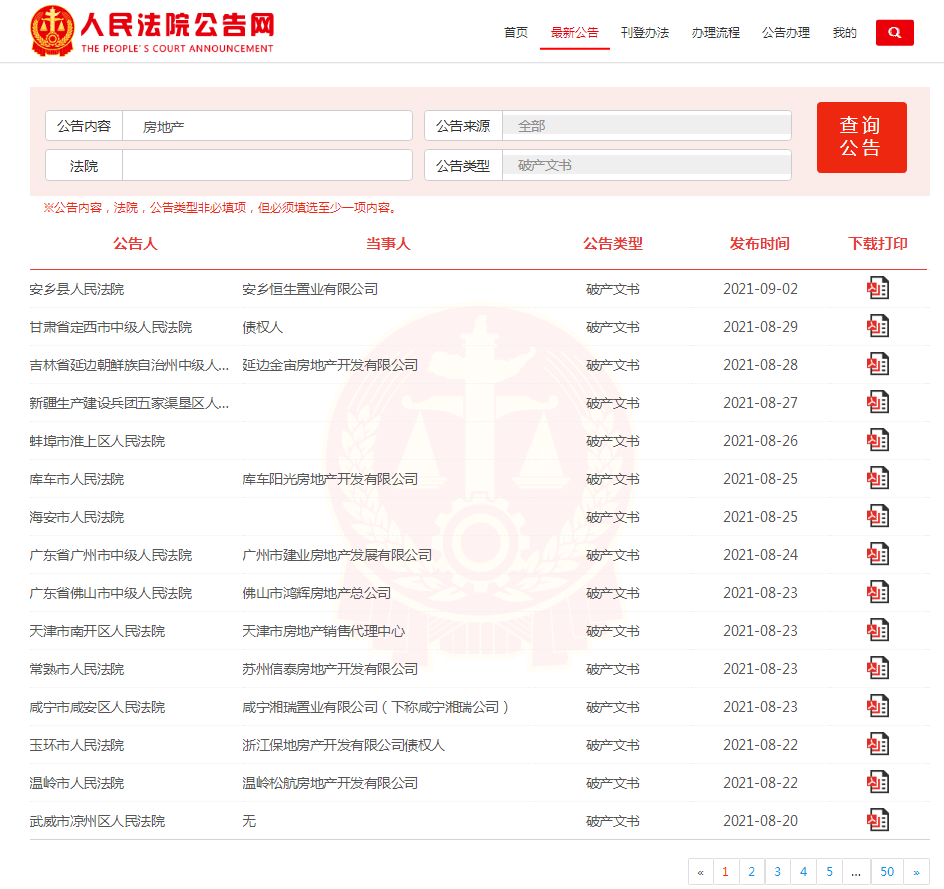
Task: Click the 法院 text input field
Action: [x=267, y=165]
